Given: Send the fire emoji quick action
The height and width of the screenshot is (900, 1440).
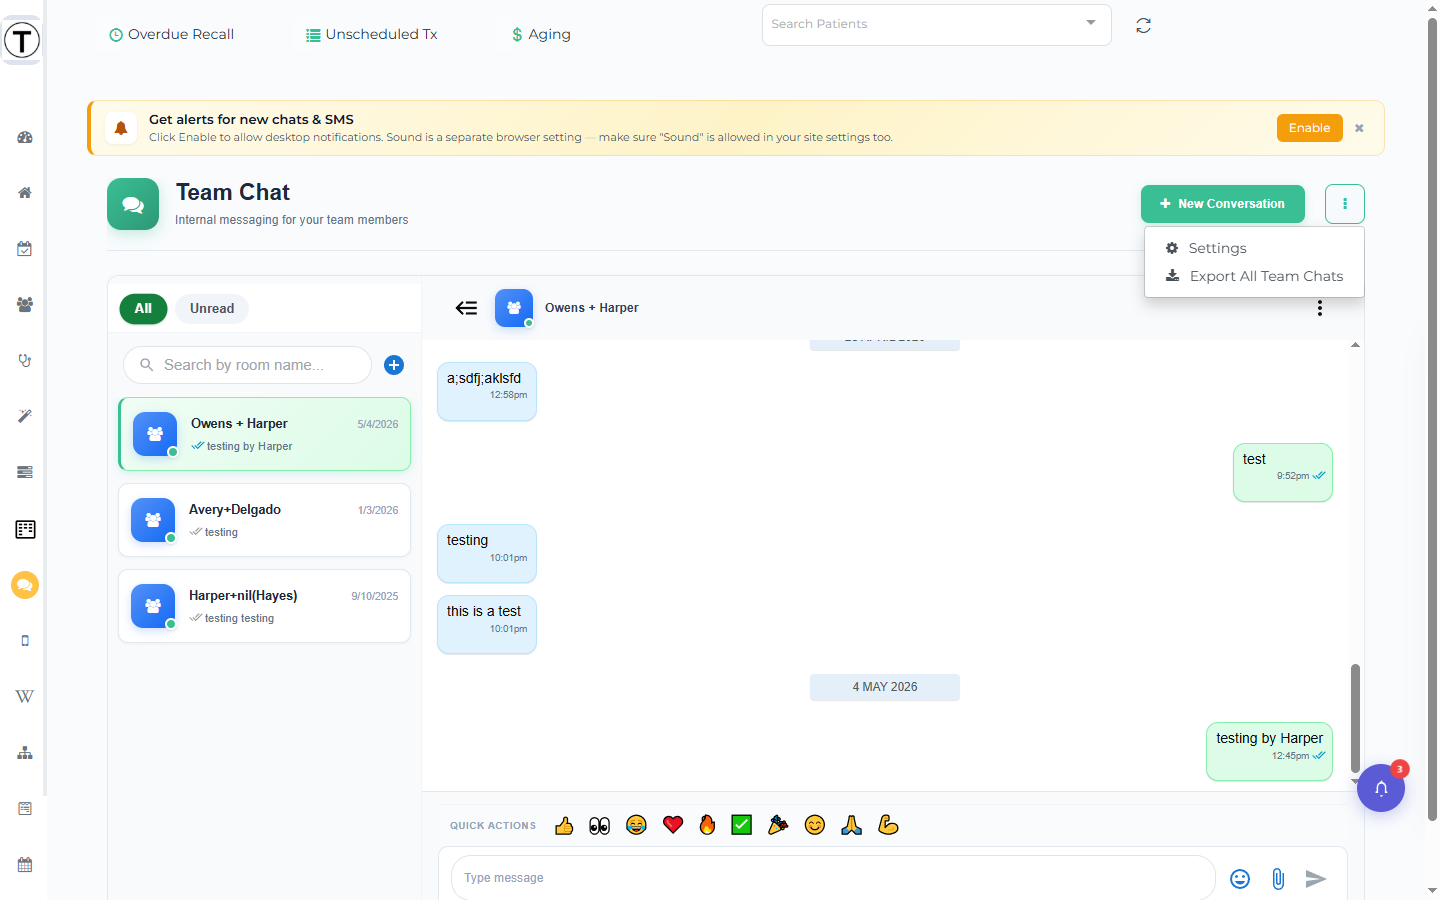Looking at the screenshot, I should [707, 825].
